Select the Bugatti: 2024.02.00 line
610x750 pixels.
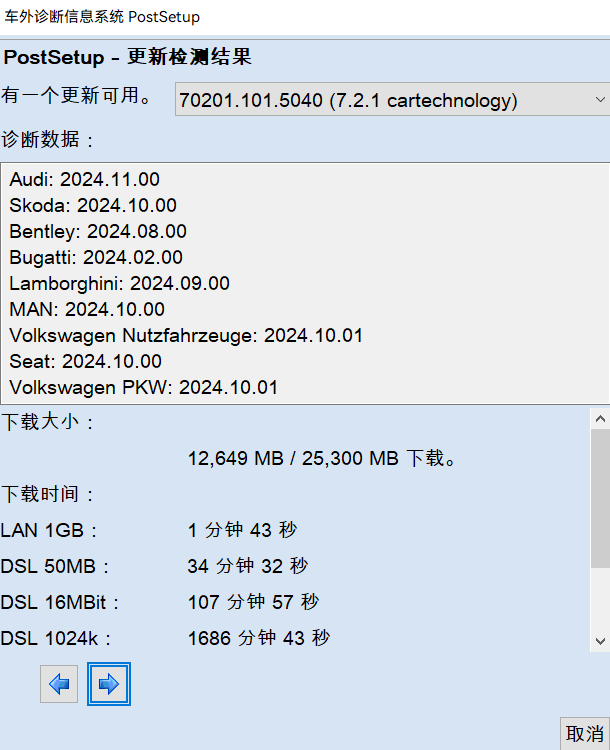(x=96, y=257)
